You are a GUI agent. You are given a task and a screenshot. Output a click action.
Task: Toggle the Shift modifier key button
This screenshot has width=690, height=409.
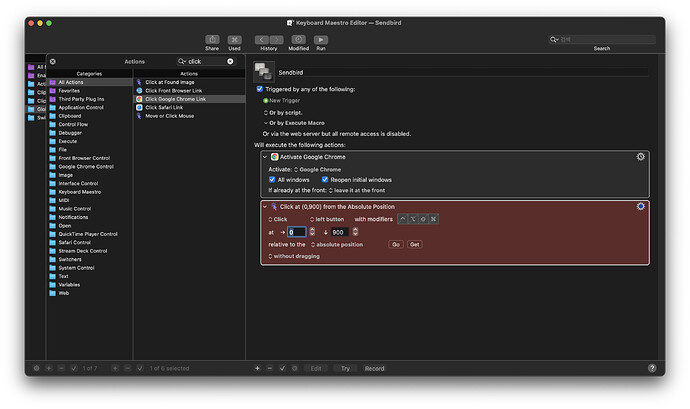click(x=423, y=219)
